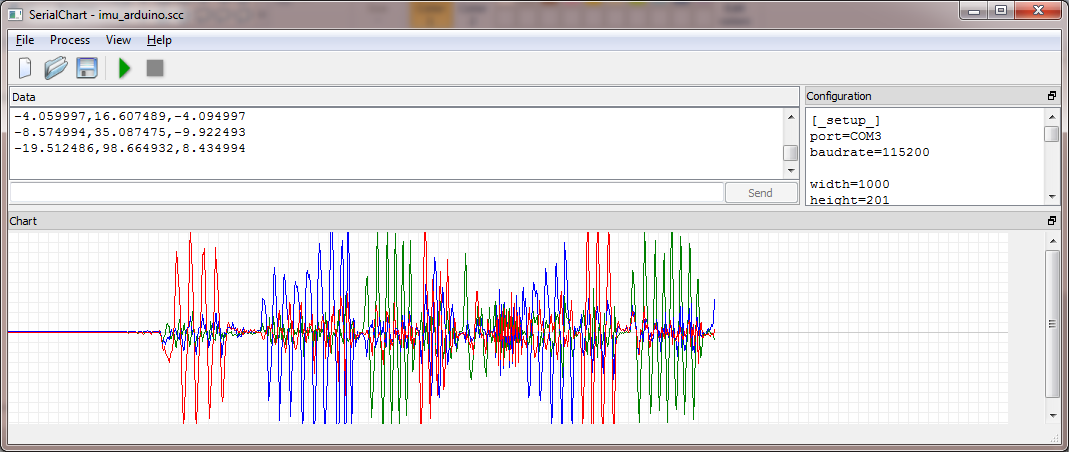Undock the Chart panel float icon
This screenshot has width=1069, height=452.
click(1051, 221)
